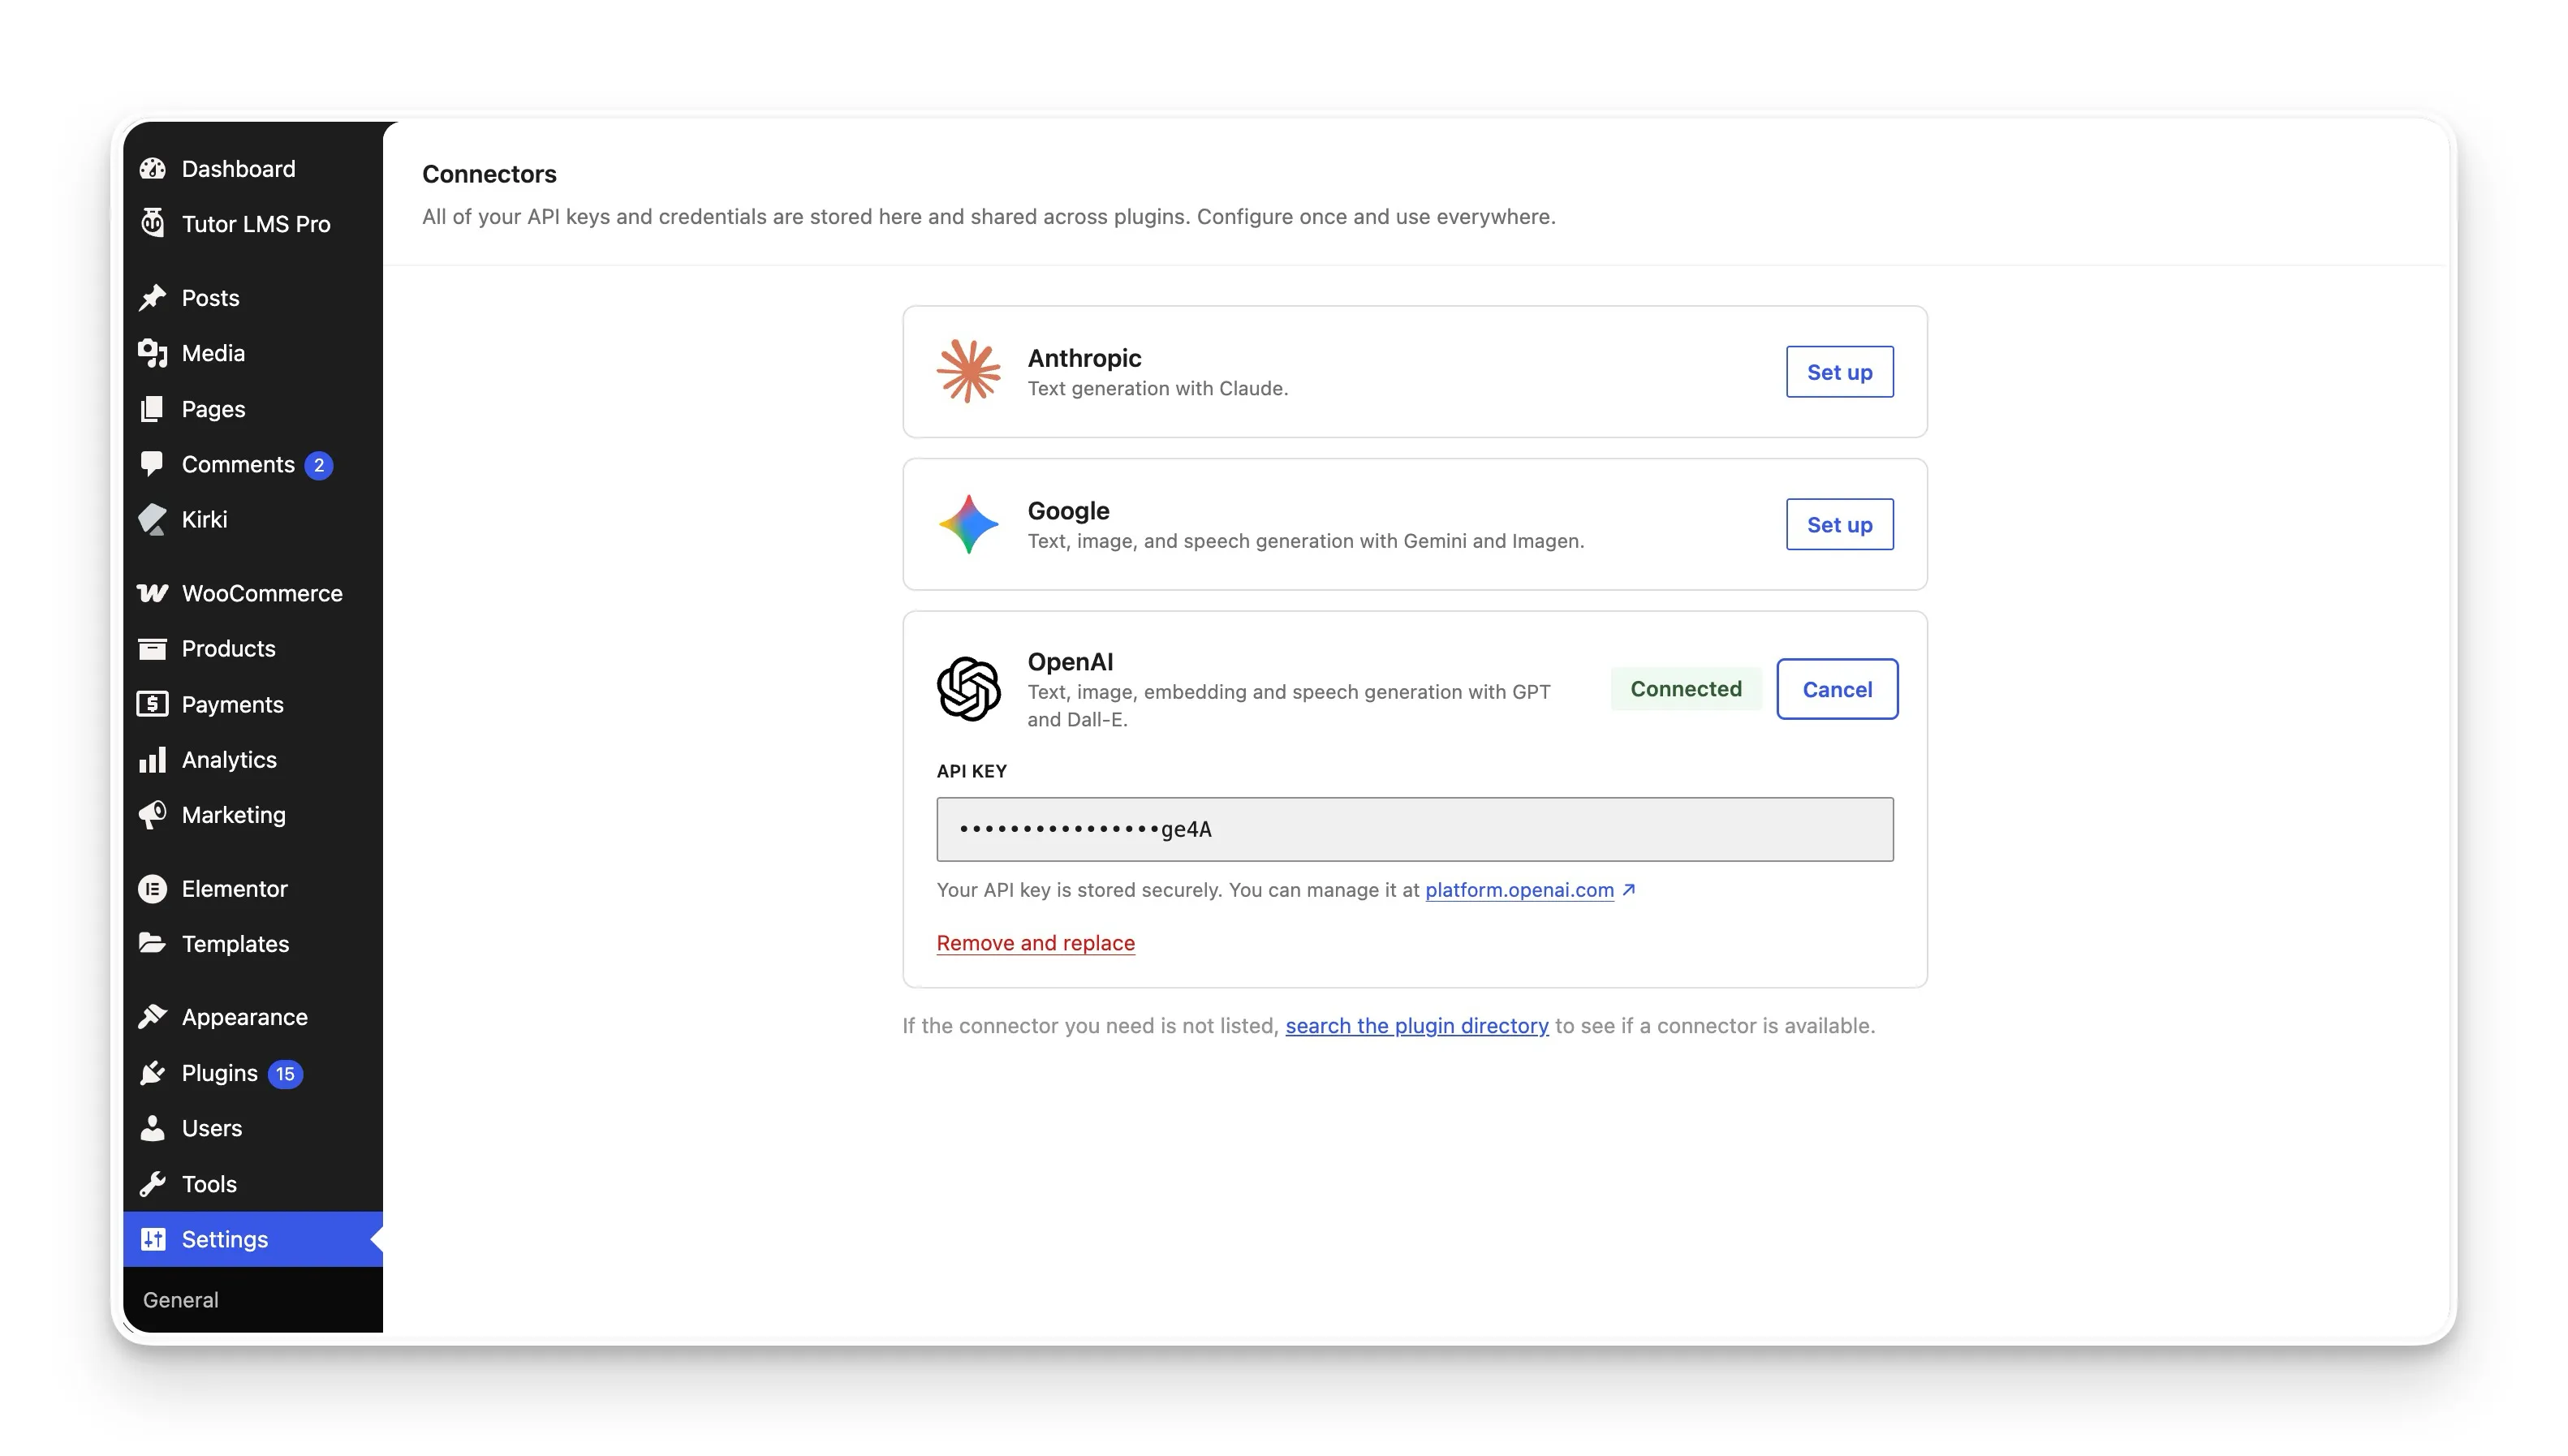The height and width of the screenshot is (1456, 2568).
Task: Click the Posts pushpin icon
Action: coord(152,298)
